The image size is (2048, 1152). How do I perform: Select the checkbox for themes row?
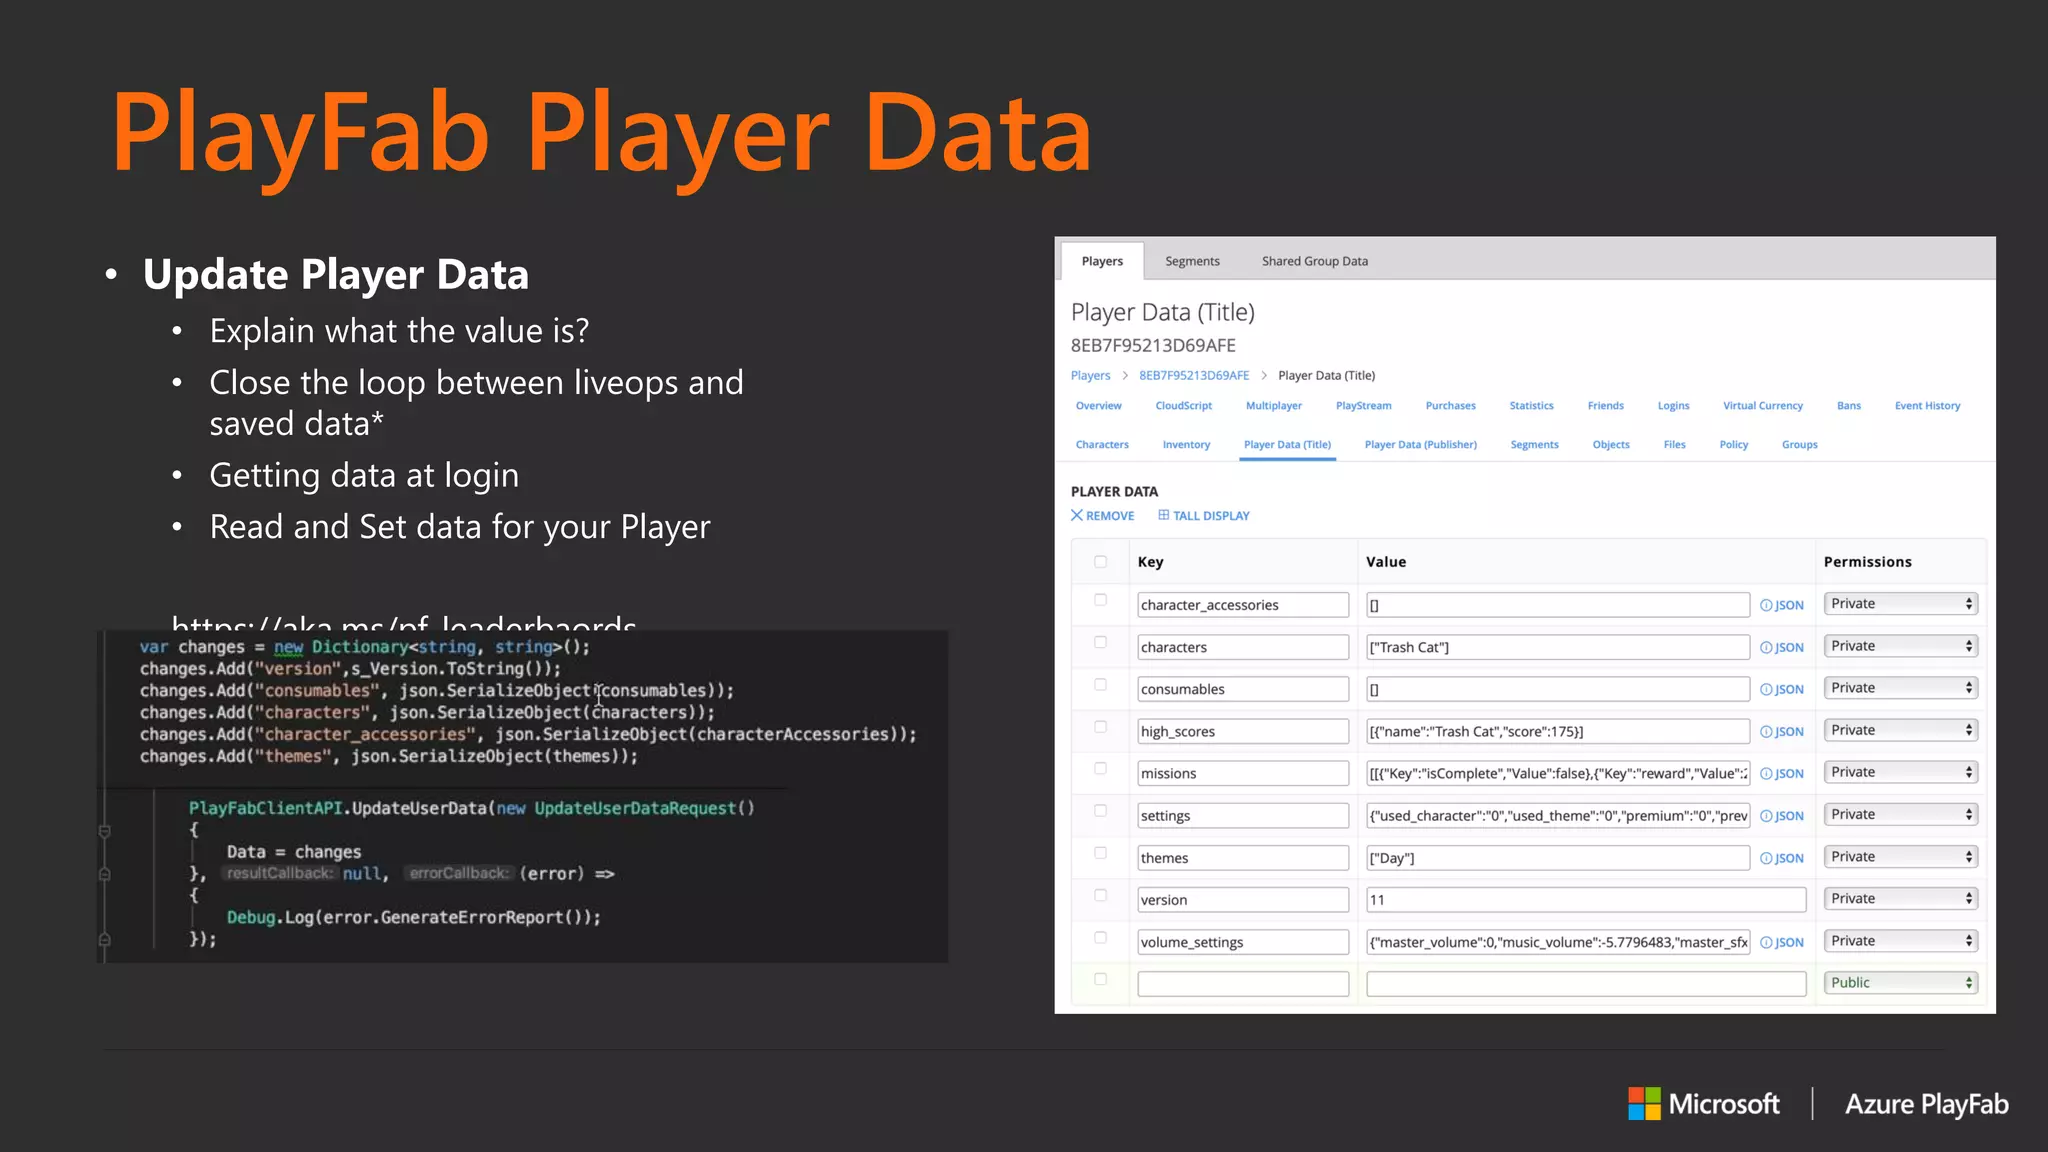coord(1100,853)
